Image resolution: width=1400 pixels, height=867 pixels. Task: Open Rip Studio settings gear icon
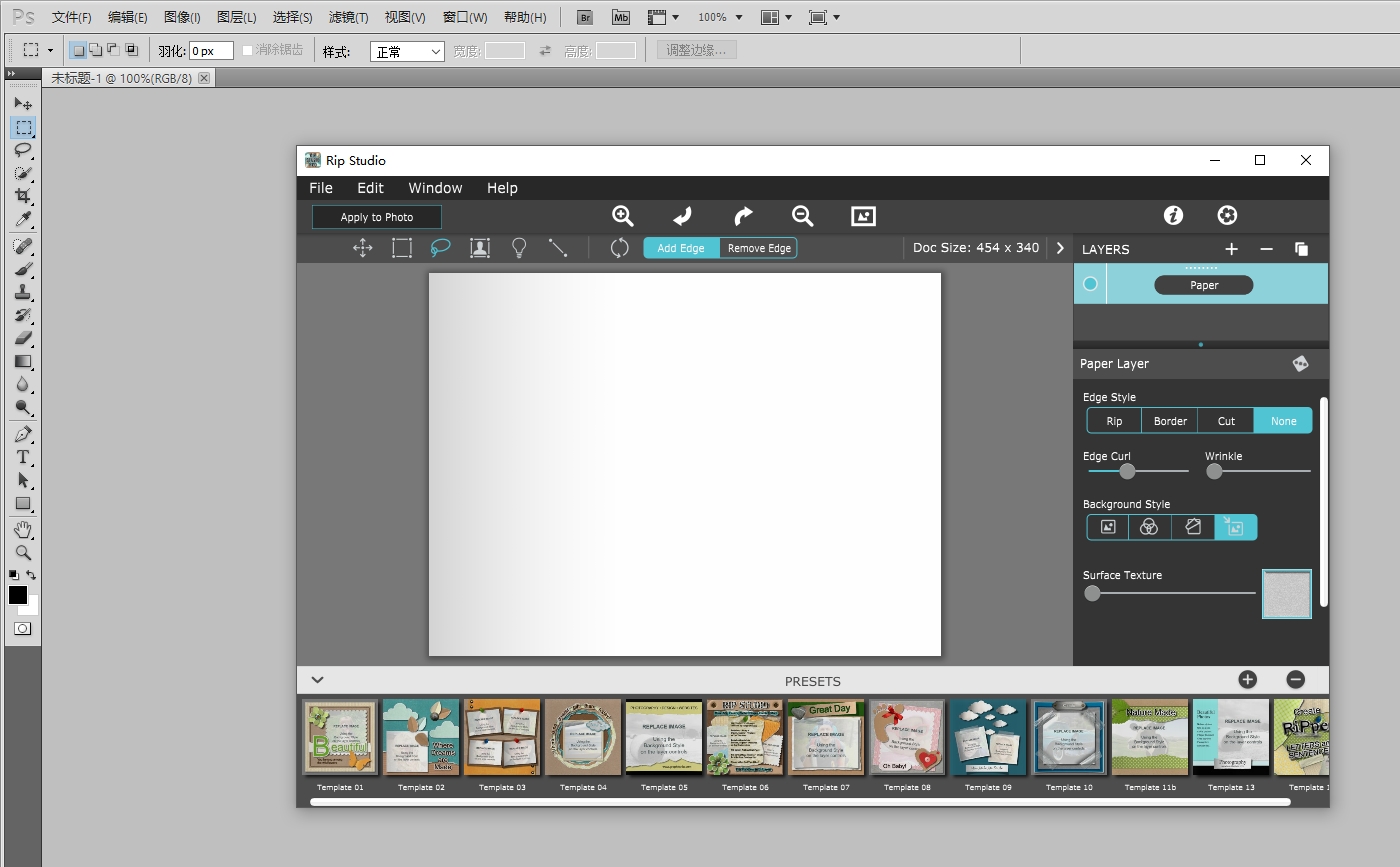[x=1227, y=215]
